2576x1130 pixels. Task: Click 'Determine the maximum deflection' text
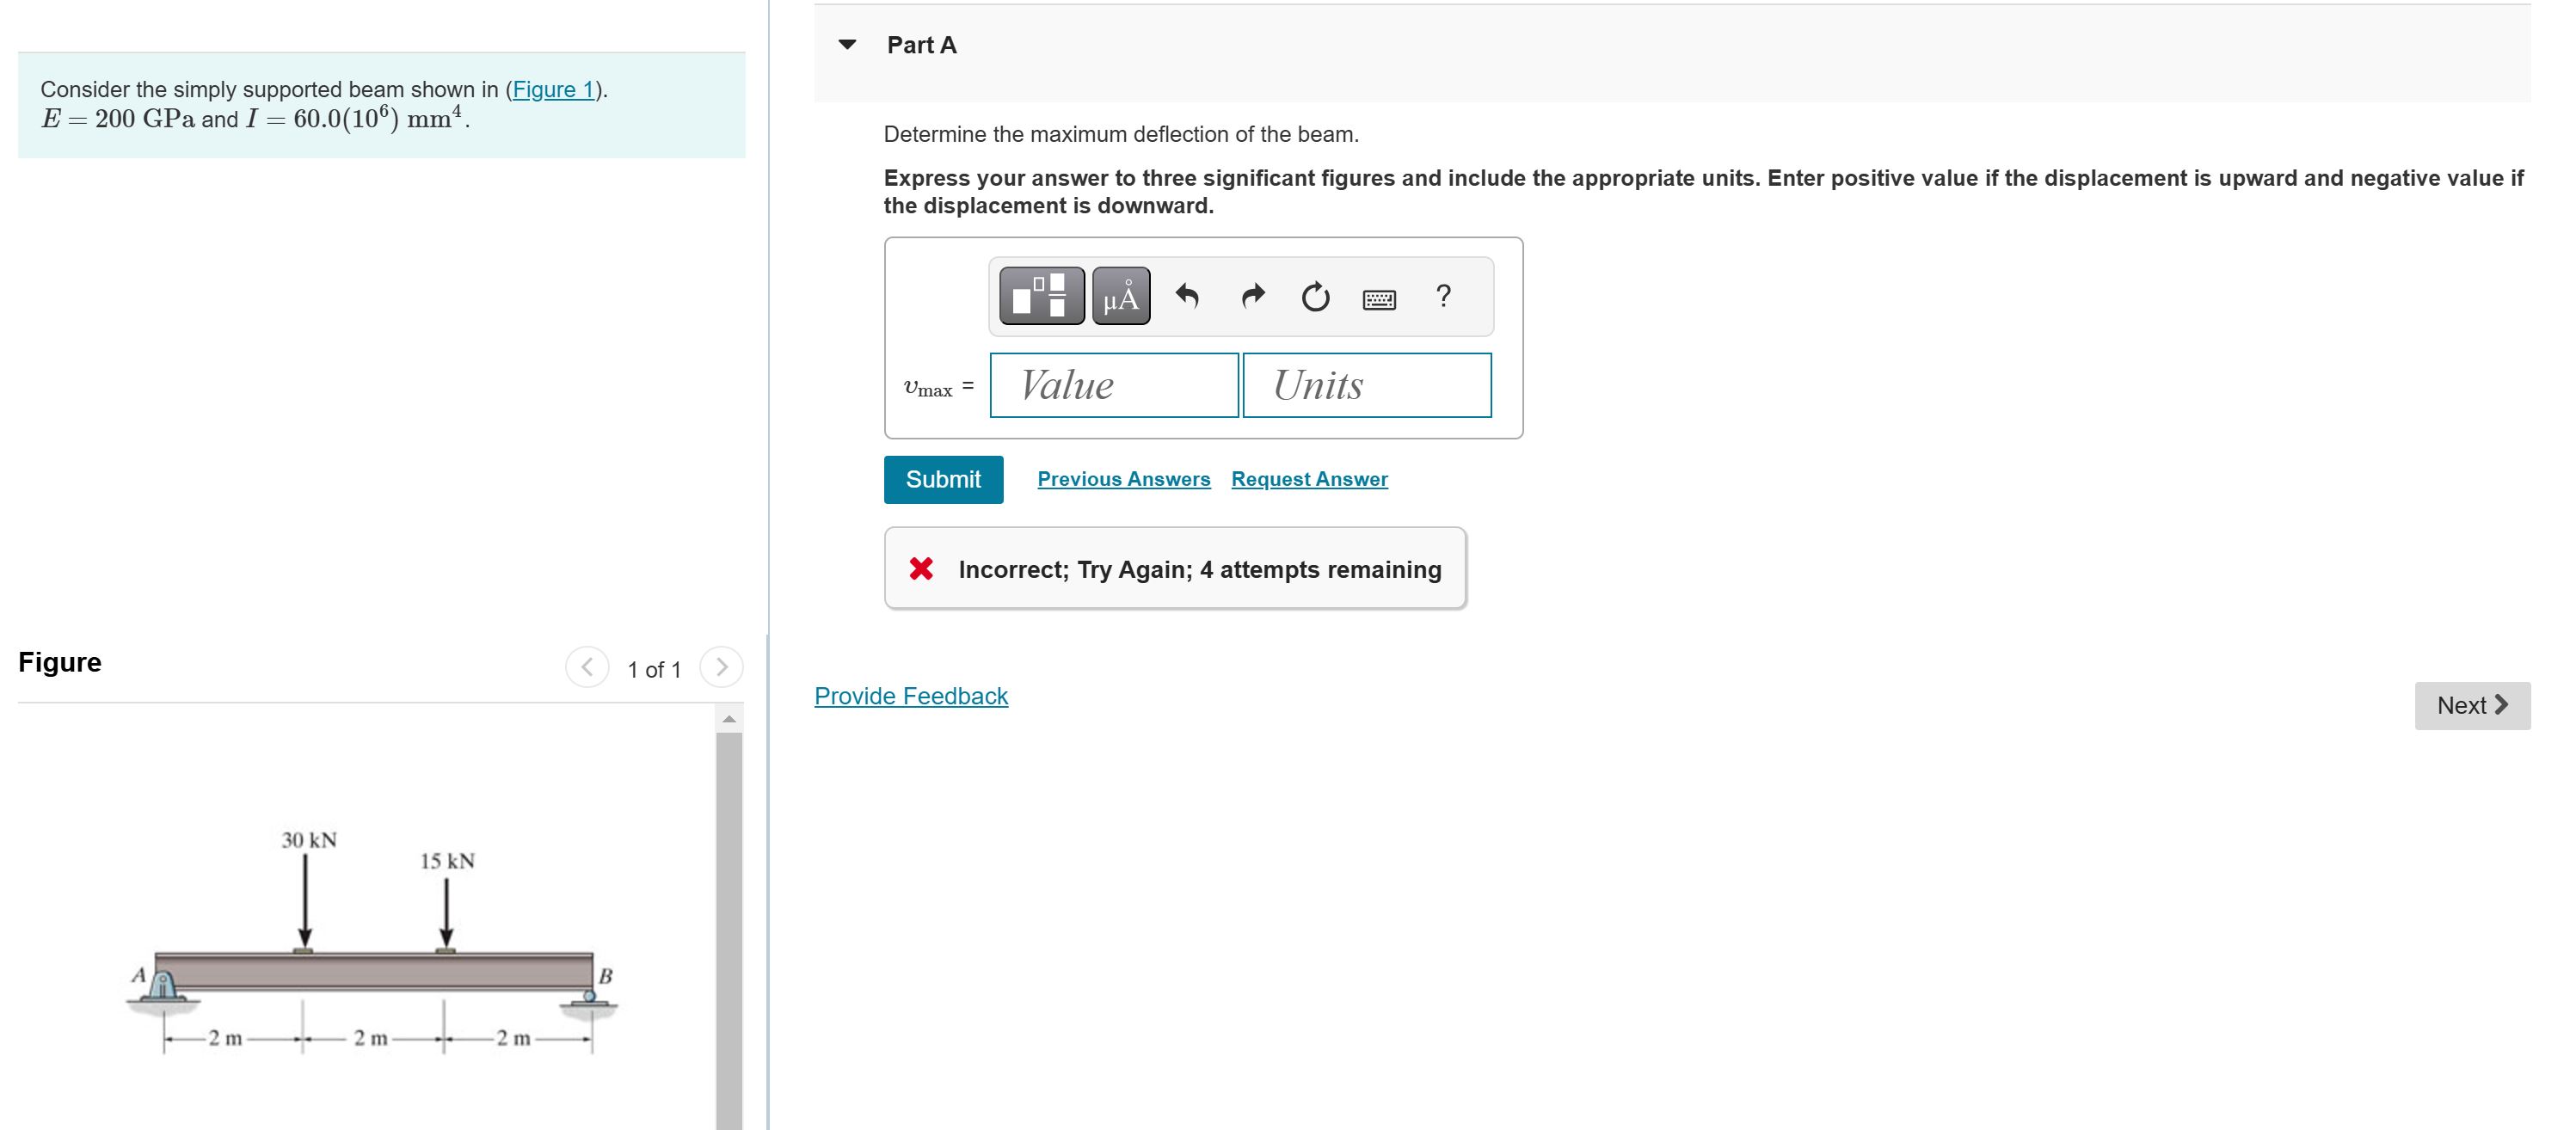(x=1121, y=134)
